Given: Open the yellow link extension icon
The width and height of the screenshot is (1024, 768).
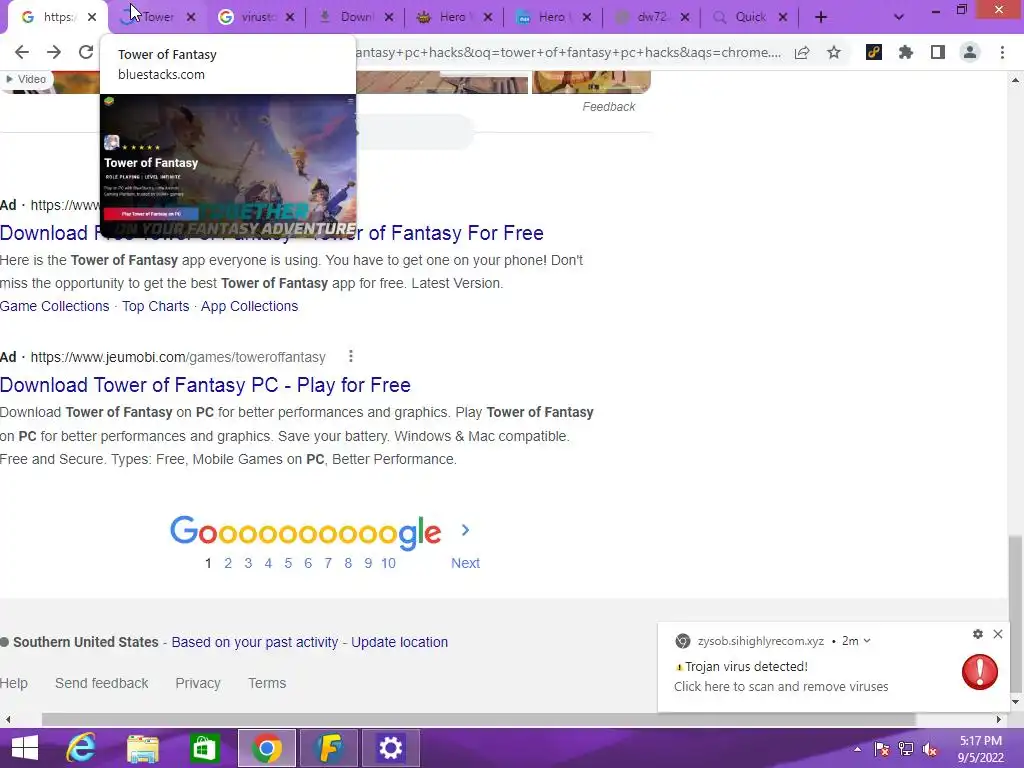Looking at the screenshot, I should tap(874, 52).
